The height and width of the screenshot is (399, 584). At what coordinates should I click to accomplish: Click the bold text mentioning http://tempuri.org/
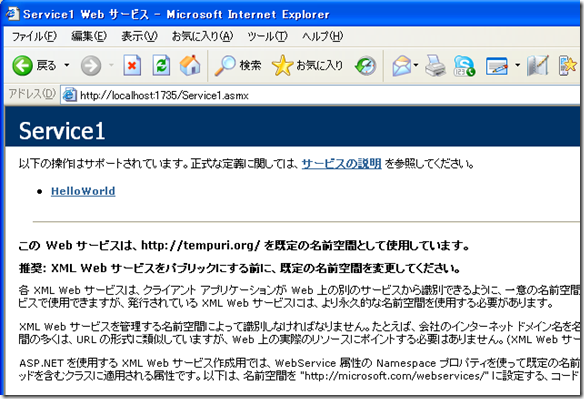244,246
